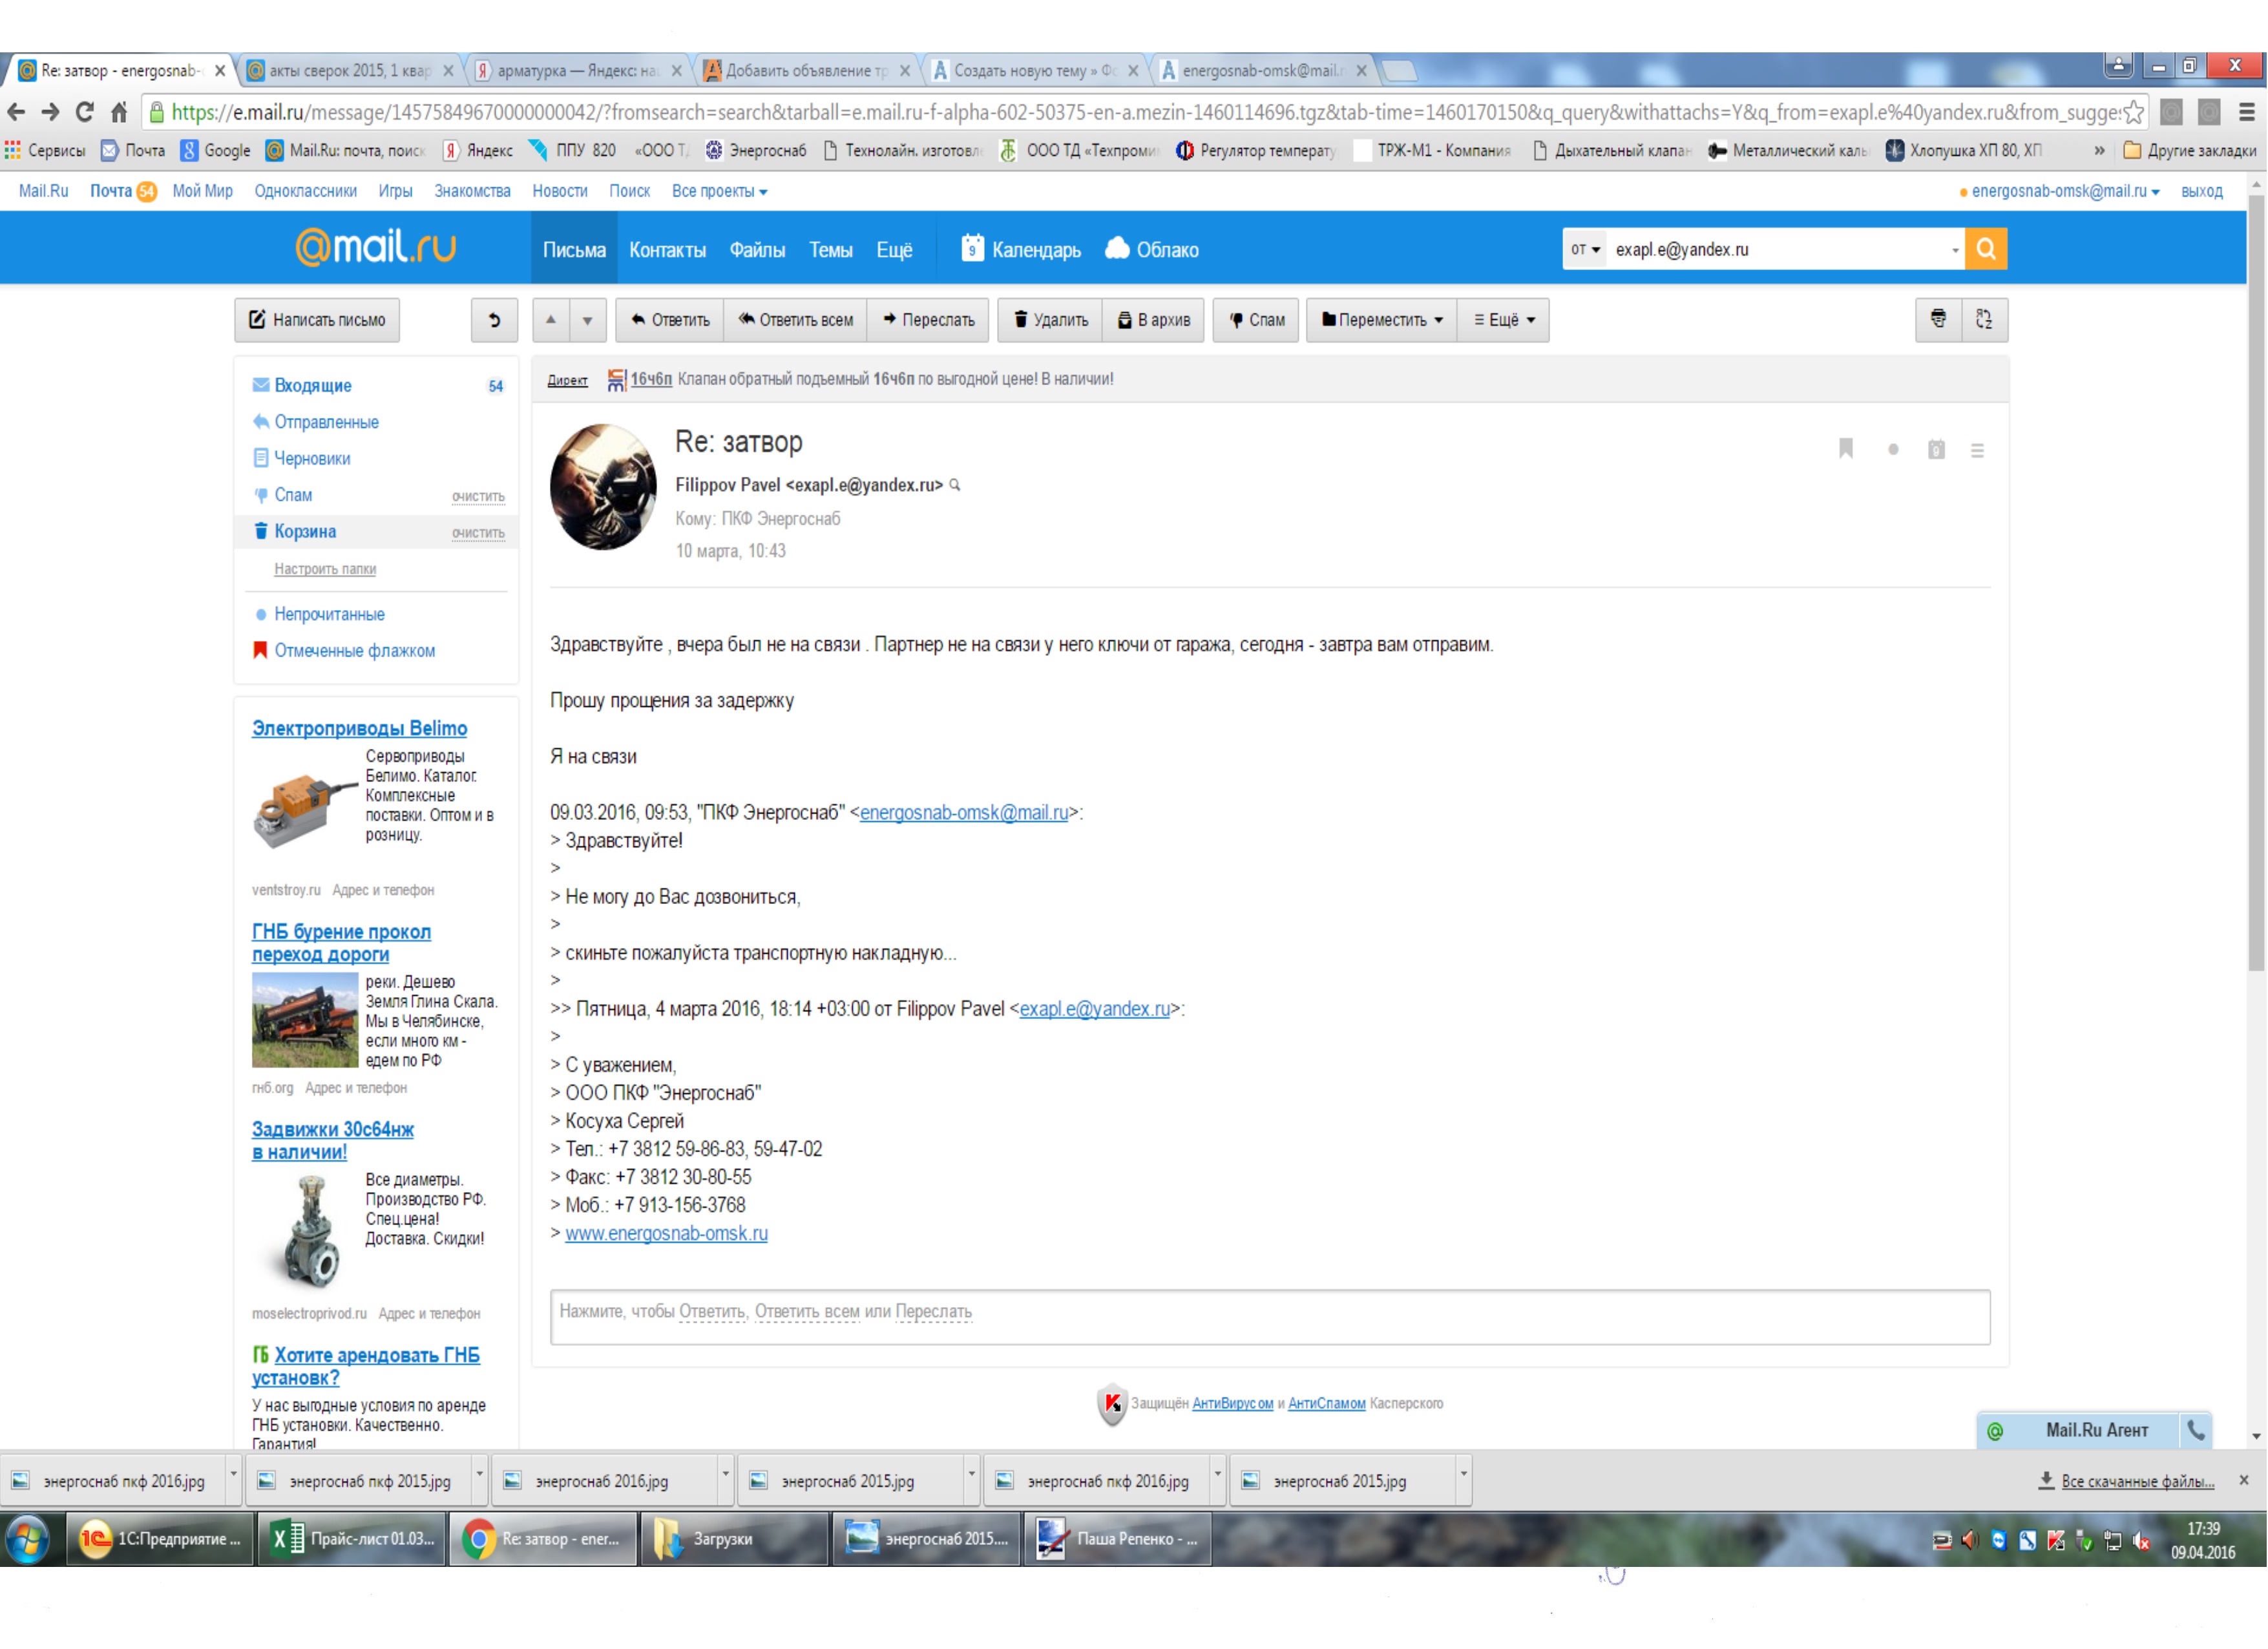Viewport: 2268px width, 1649px height.
Task: Click the quick reply input field
Action: [x=1269, y=1316]
